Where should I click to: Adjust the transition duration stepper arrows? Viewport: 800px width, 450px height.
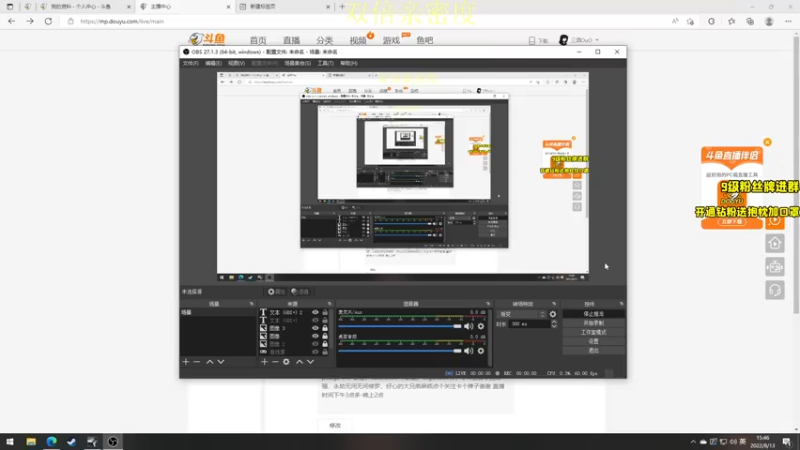point(554,324)
